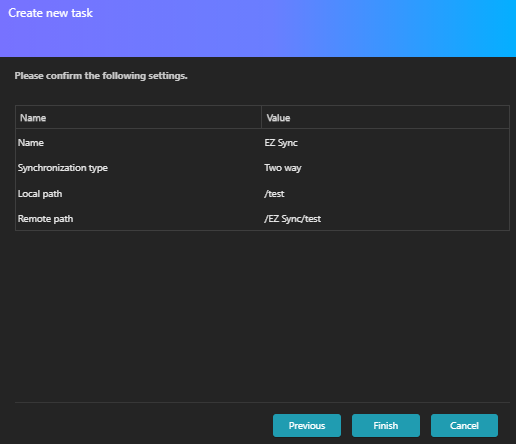Click the Create new task title
The height and width of the screenshot is (444, 516).
pos(50,13)
